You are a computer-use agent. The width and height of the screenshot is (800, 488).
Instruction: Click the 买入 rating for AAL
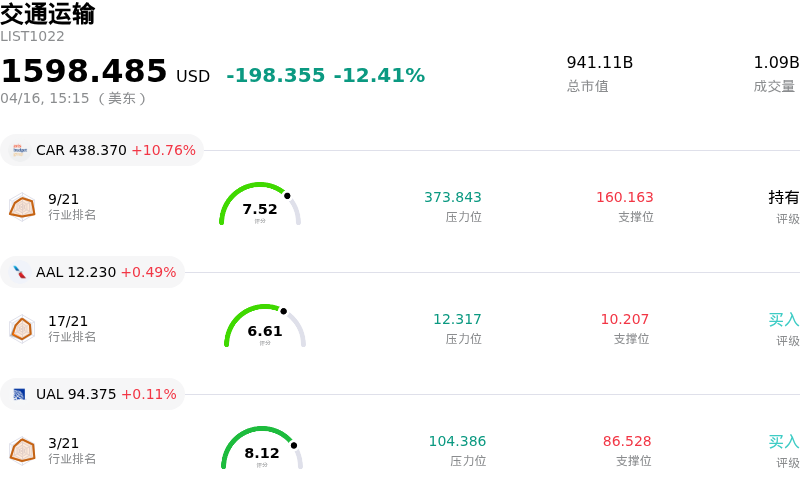tap(784, 319)
